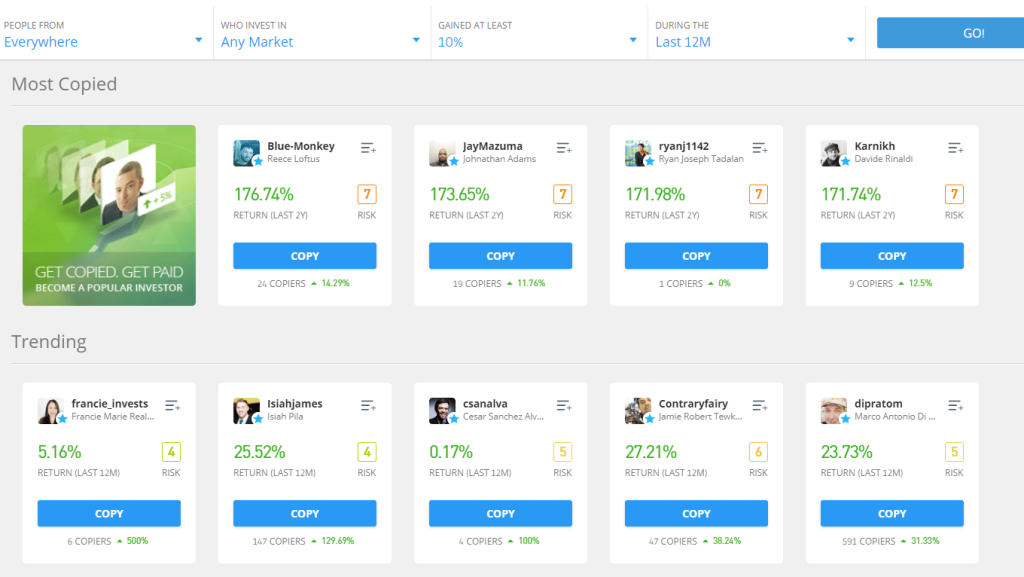Viewport: 1024px width, 577px height.
Task: Open JayMazuma's profile name link
Action: coord(492,146)
